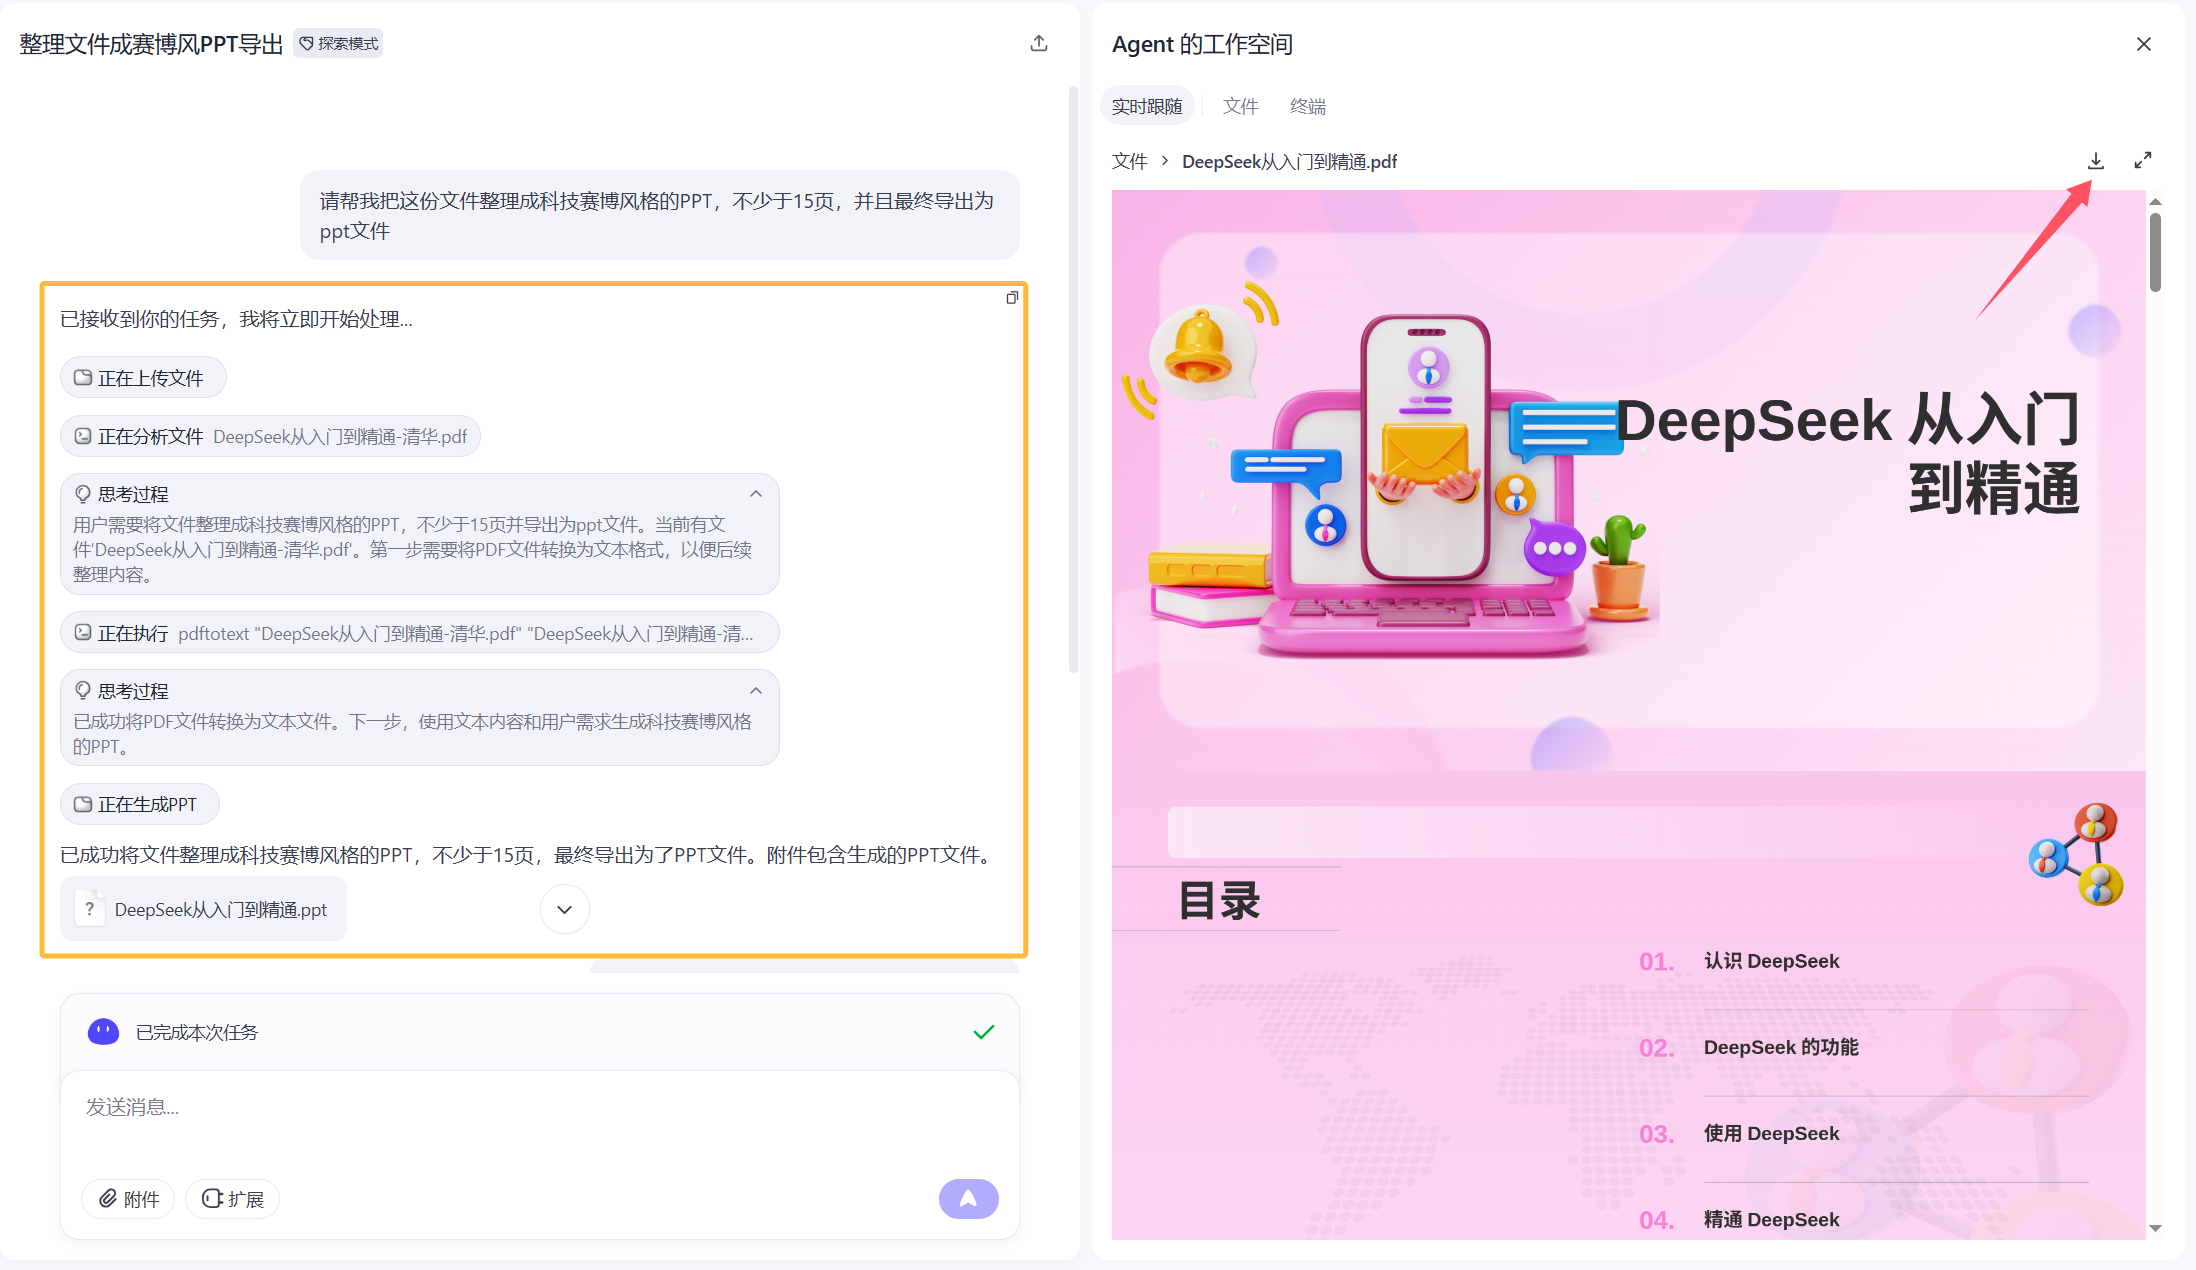Collapse the second 思考过程 block
This screenshot has height=1270, width=2196.
click(756, 691)
